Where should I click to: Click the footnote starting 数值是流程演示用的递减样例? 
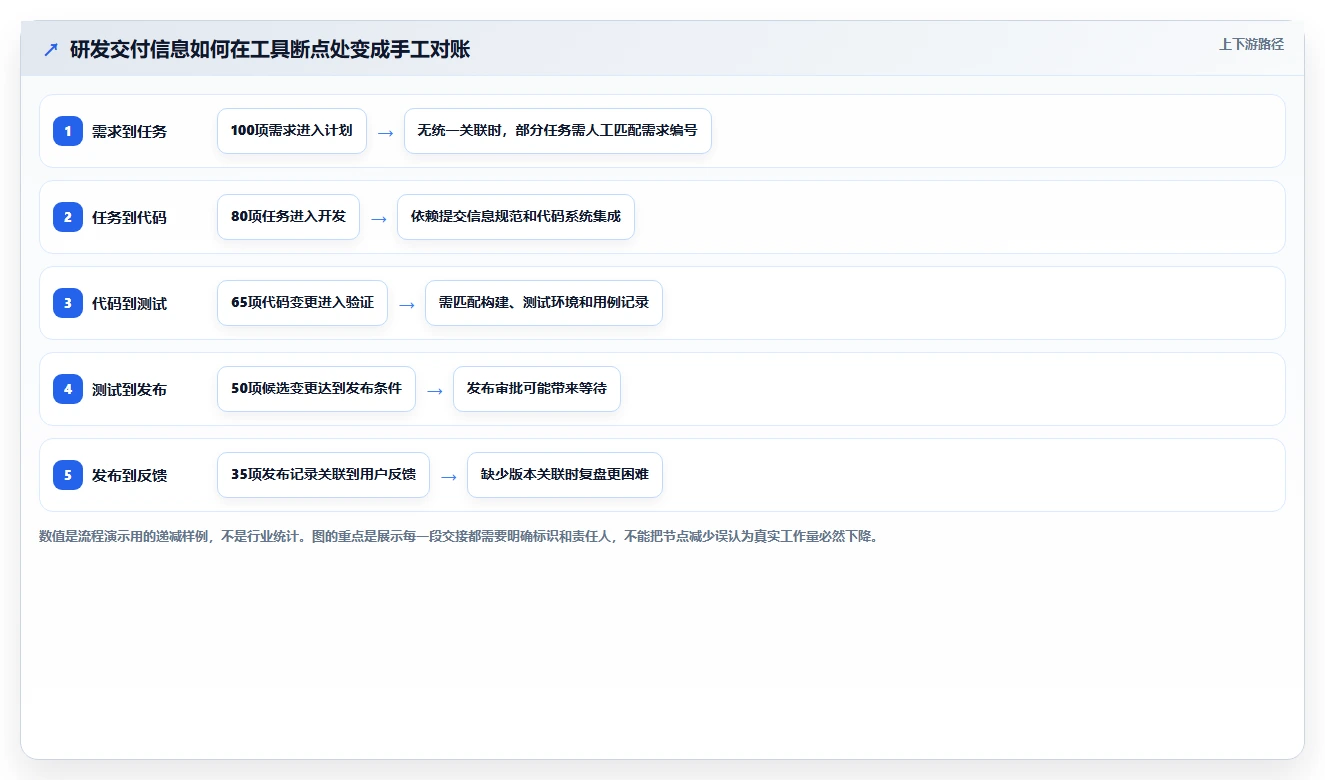click(459, 536)
